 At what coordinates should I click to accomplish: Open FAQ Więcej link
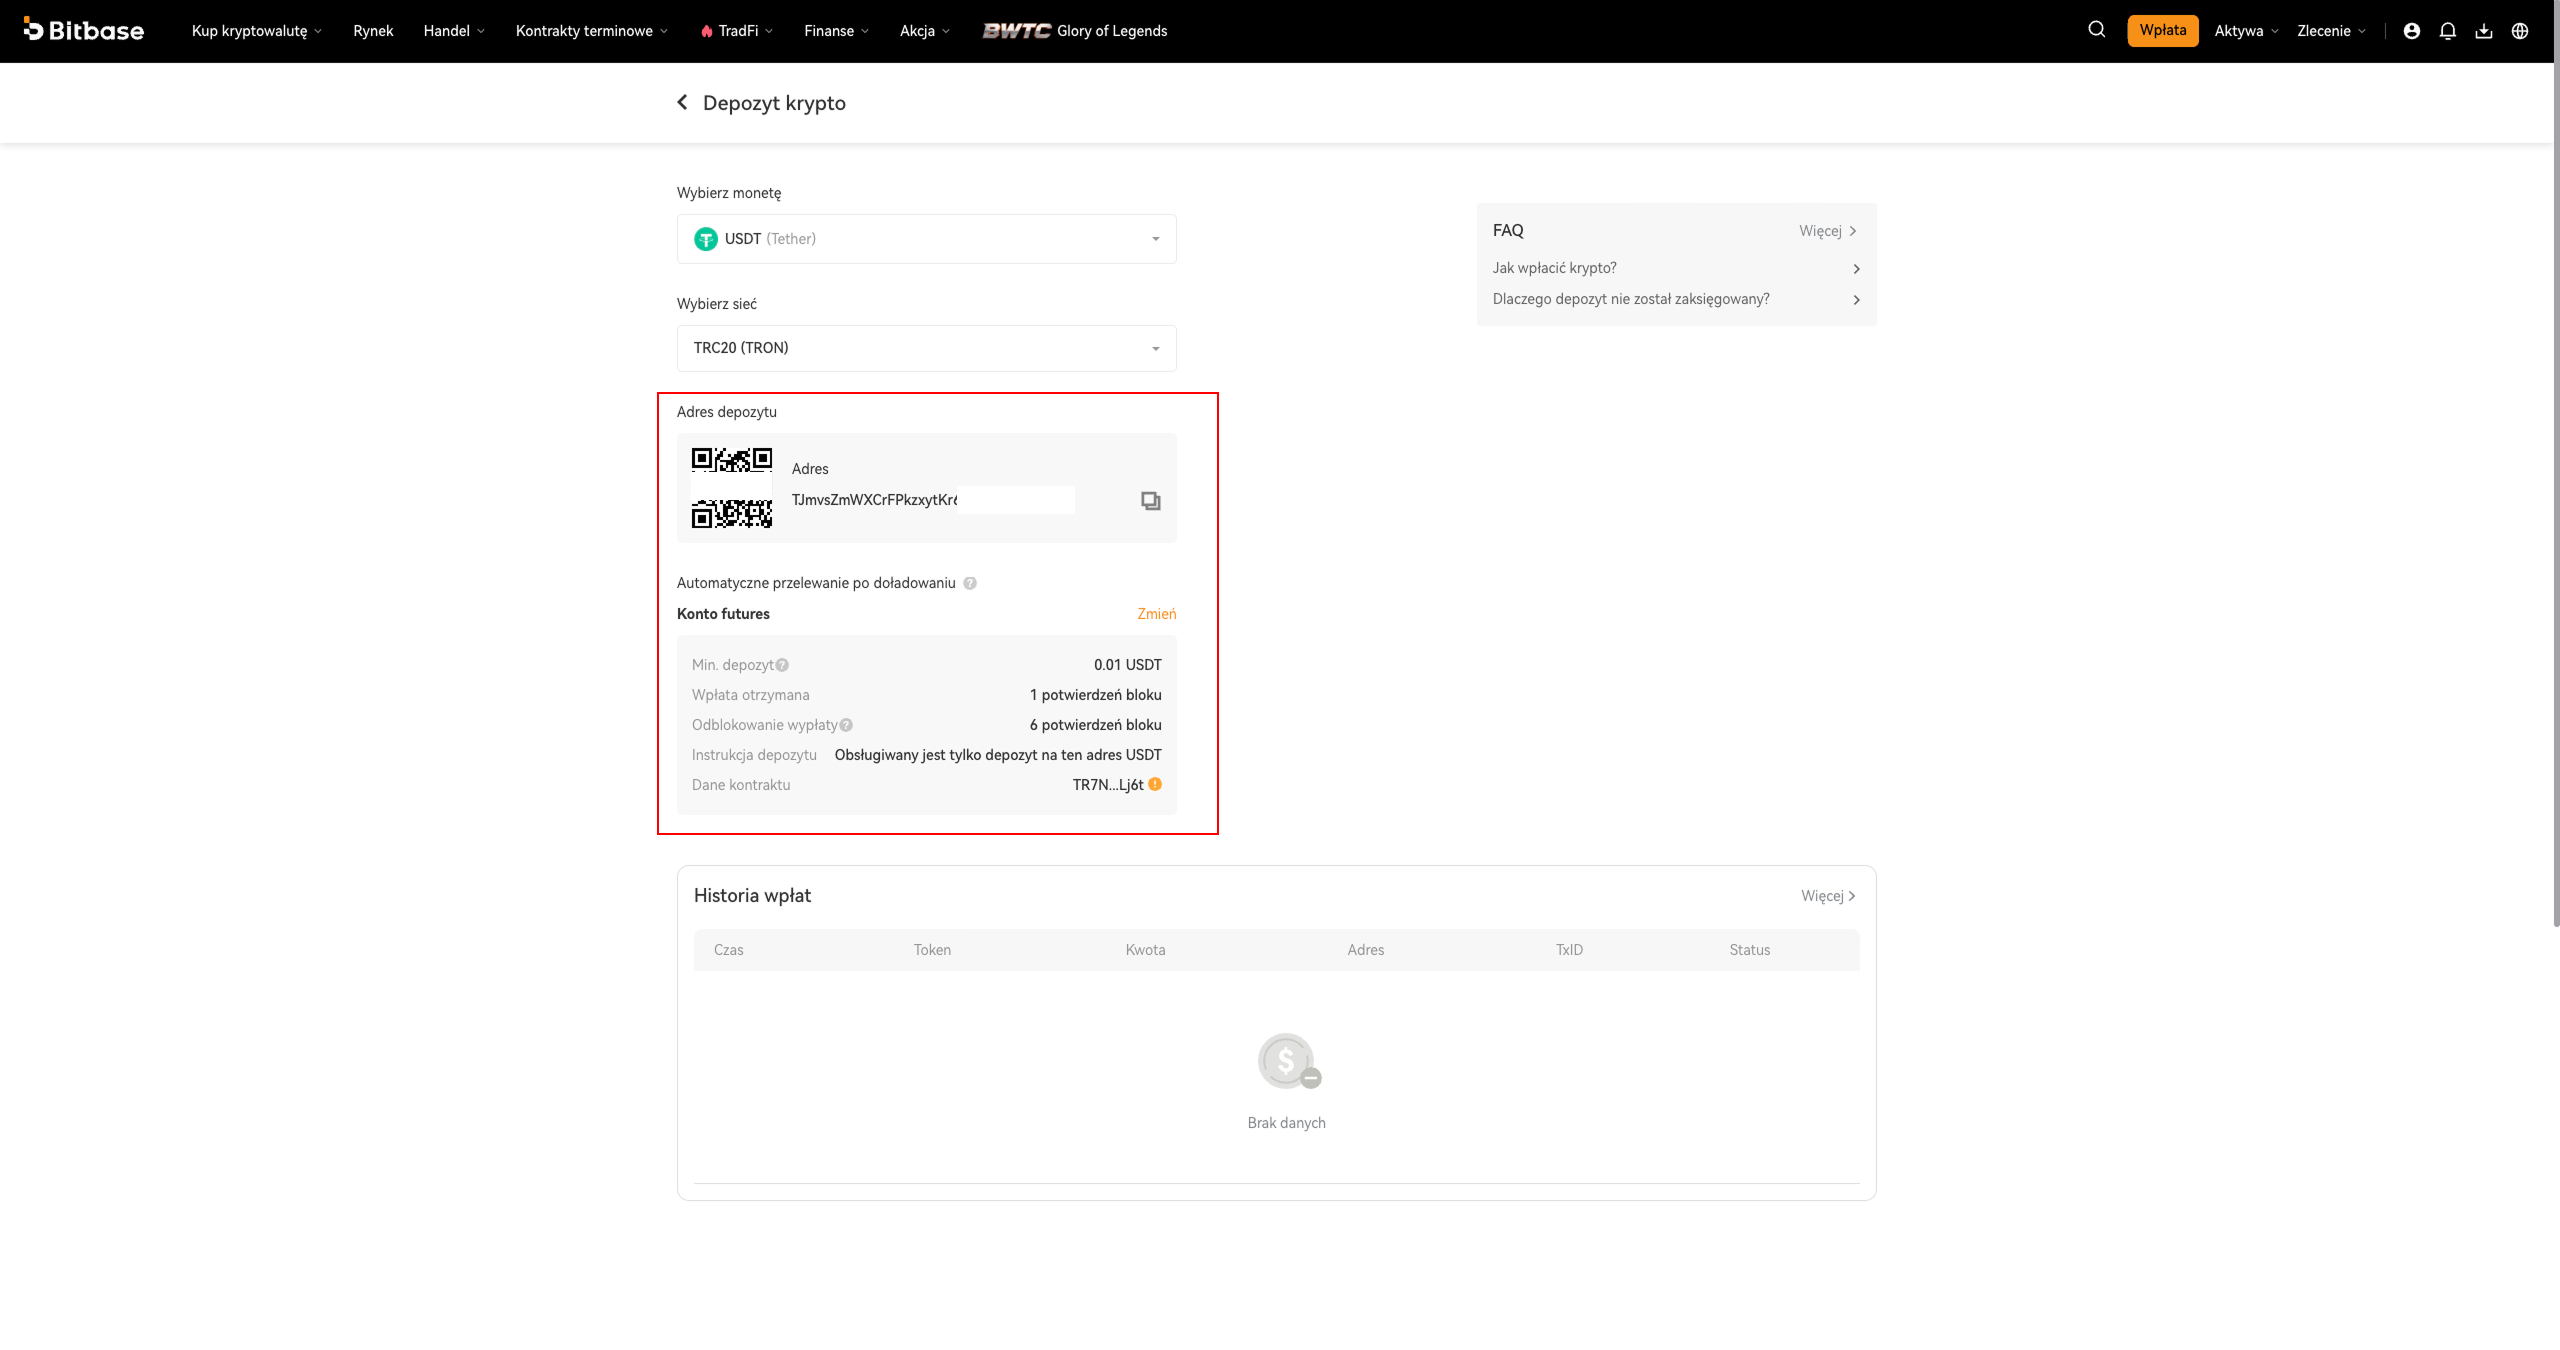point(1827,231)
